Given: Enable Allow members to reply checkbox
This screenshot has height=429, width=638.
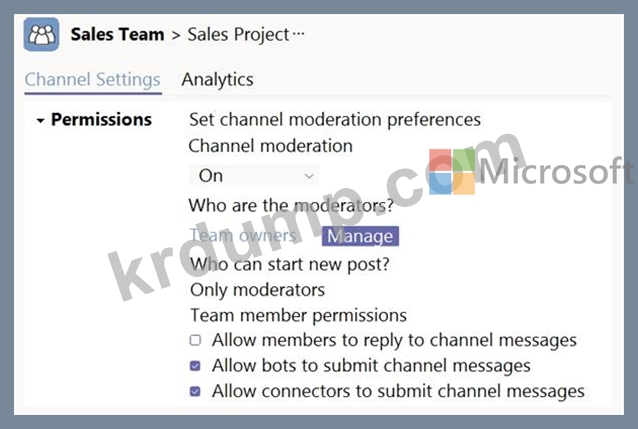Looking at the screenshot, I should coord(195,340).
